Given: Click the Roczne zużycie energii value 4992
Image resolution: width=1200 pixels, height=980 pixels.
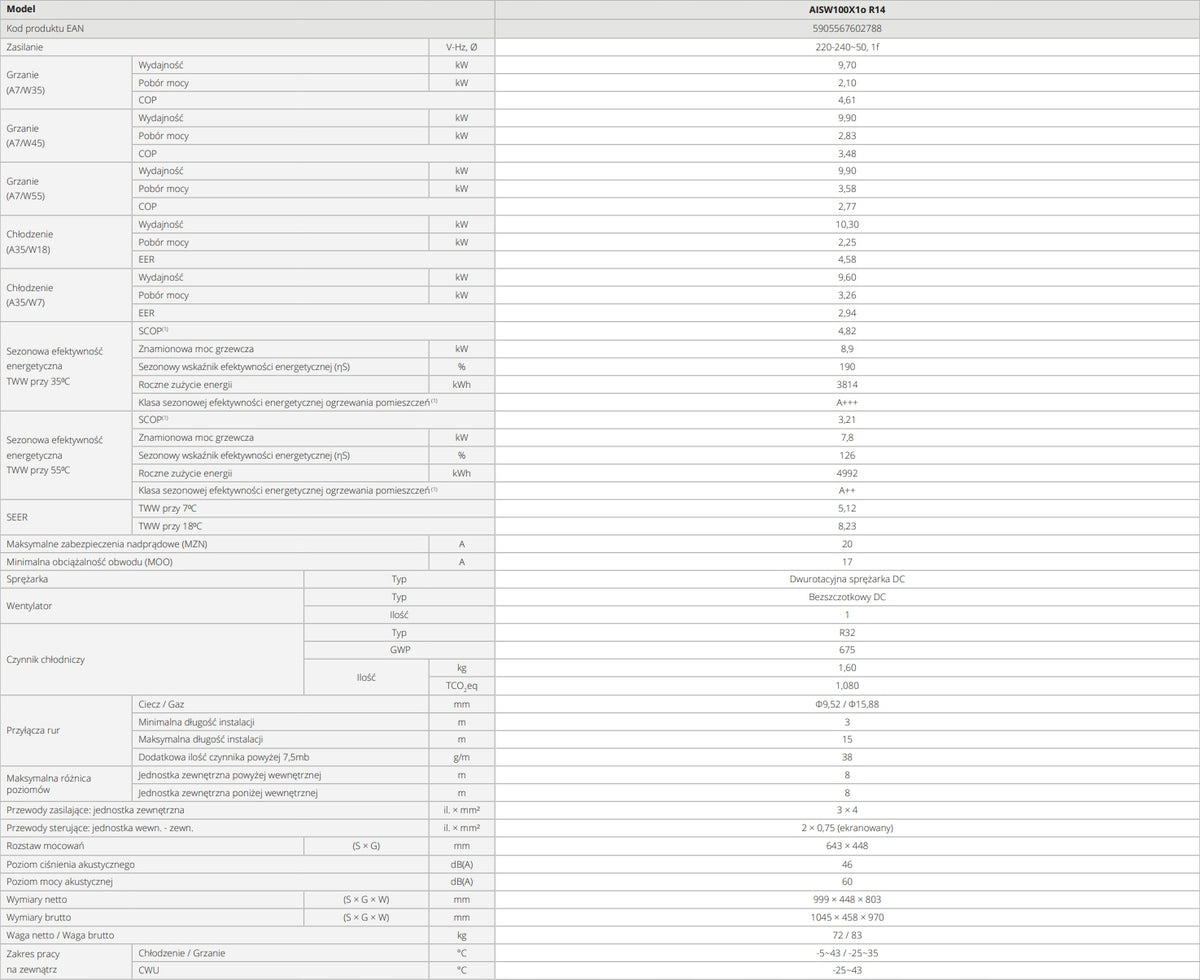Looking at the screenshot, I should click(847, 473).
